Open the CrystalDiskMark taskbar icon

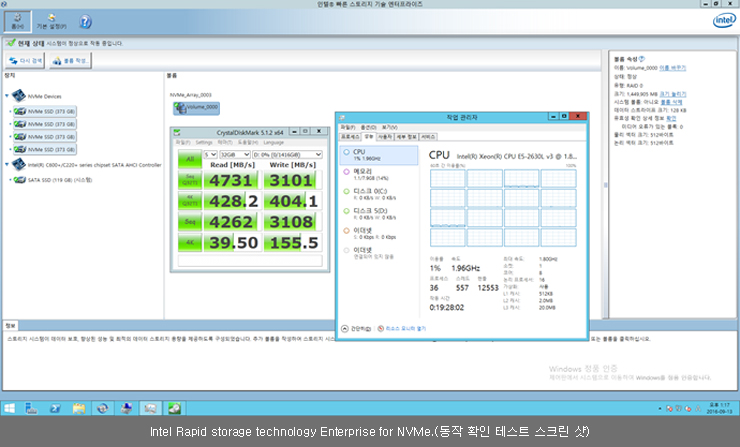coord(175,408)
